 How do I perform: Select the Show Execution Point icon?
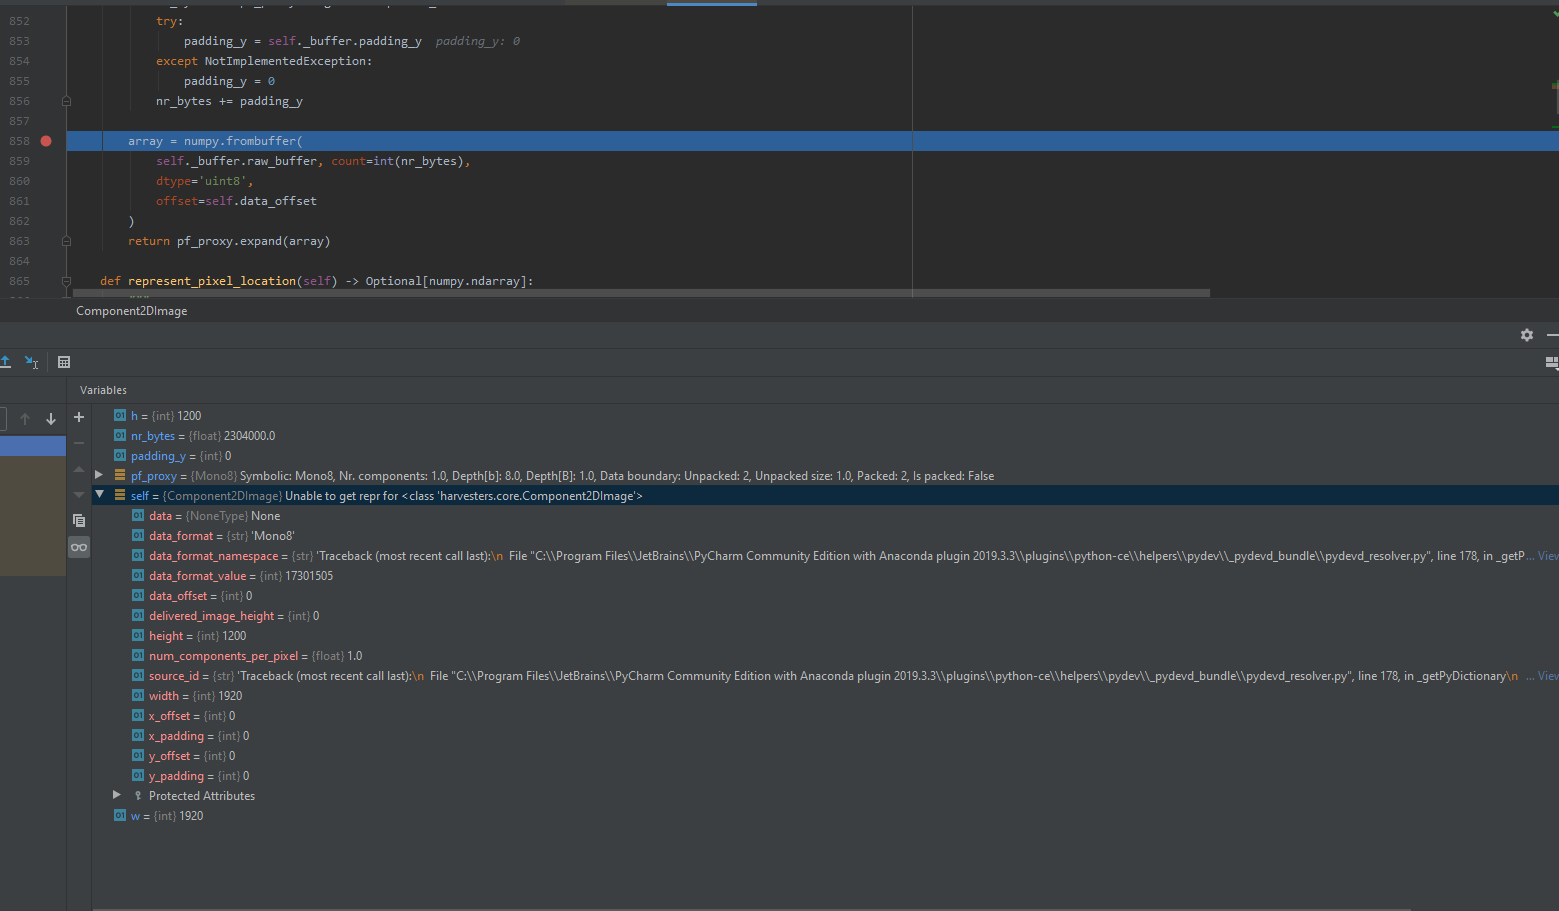(x=6, y=361)
